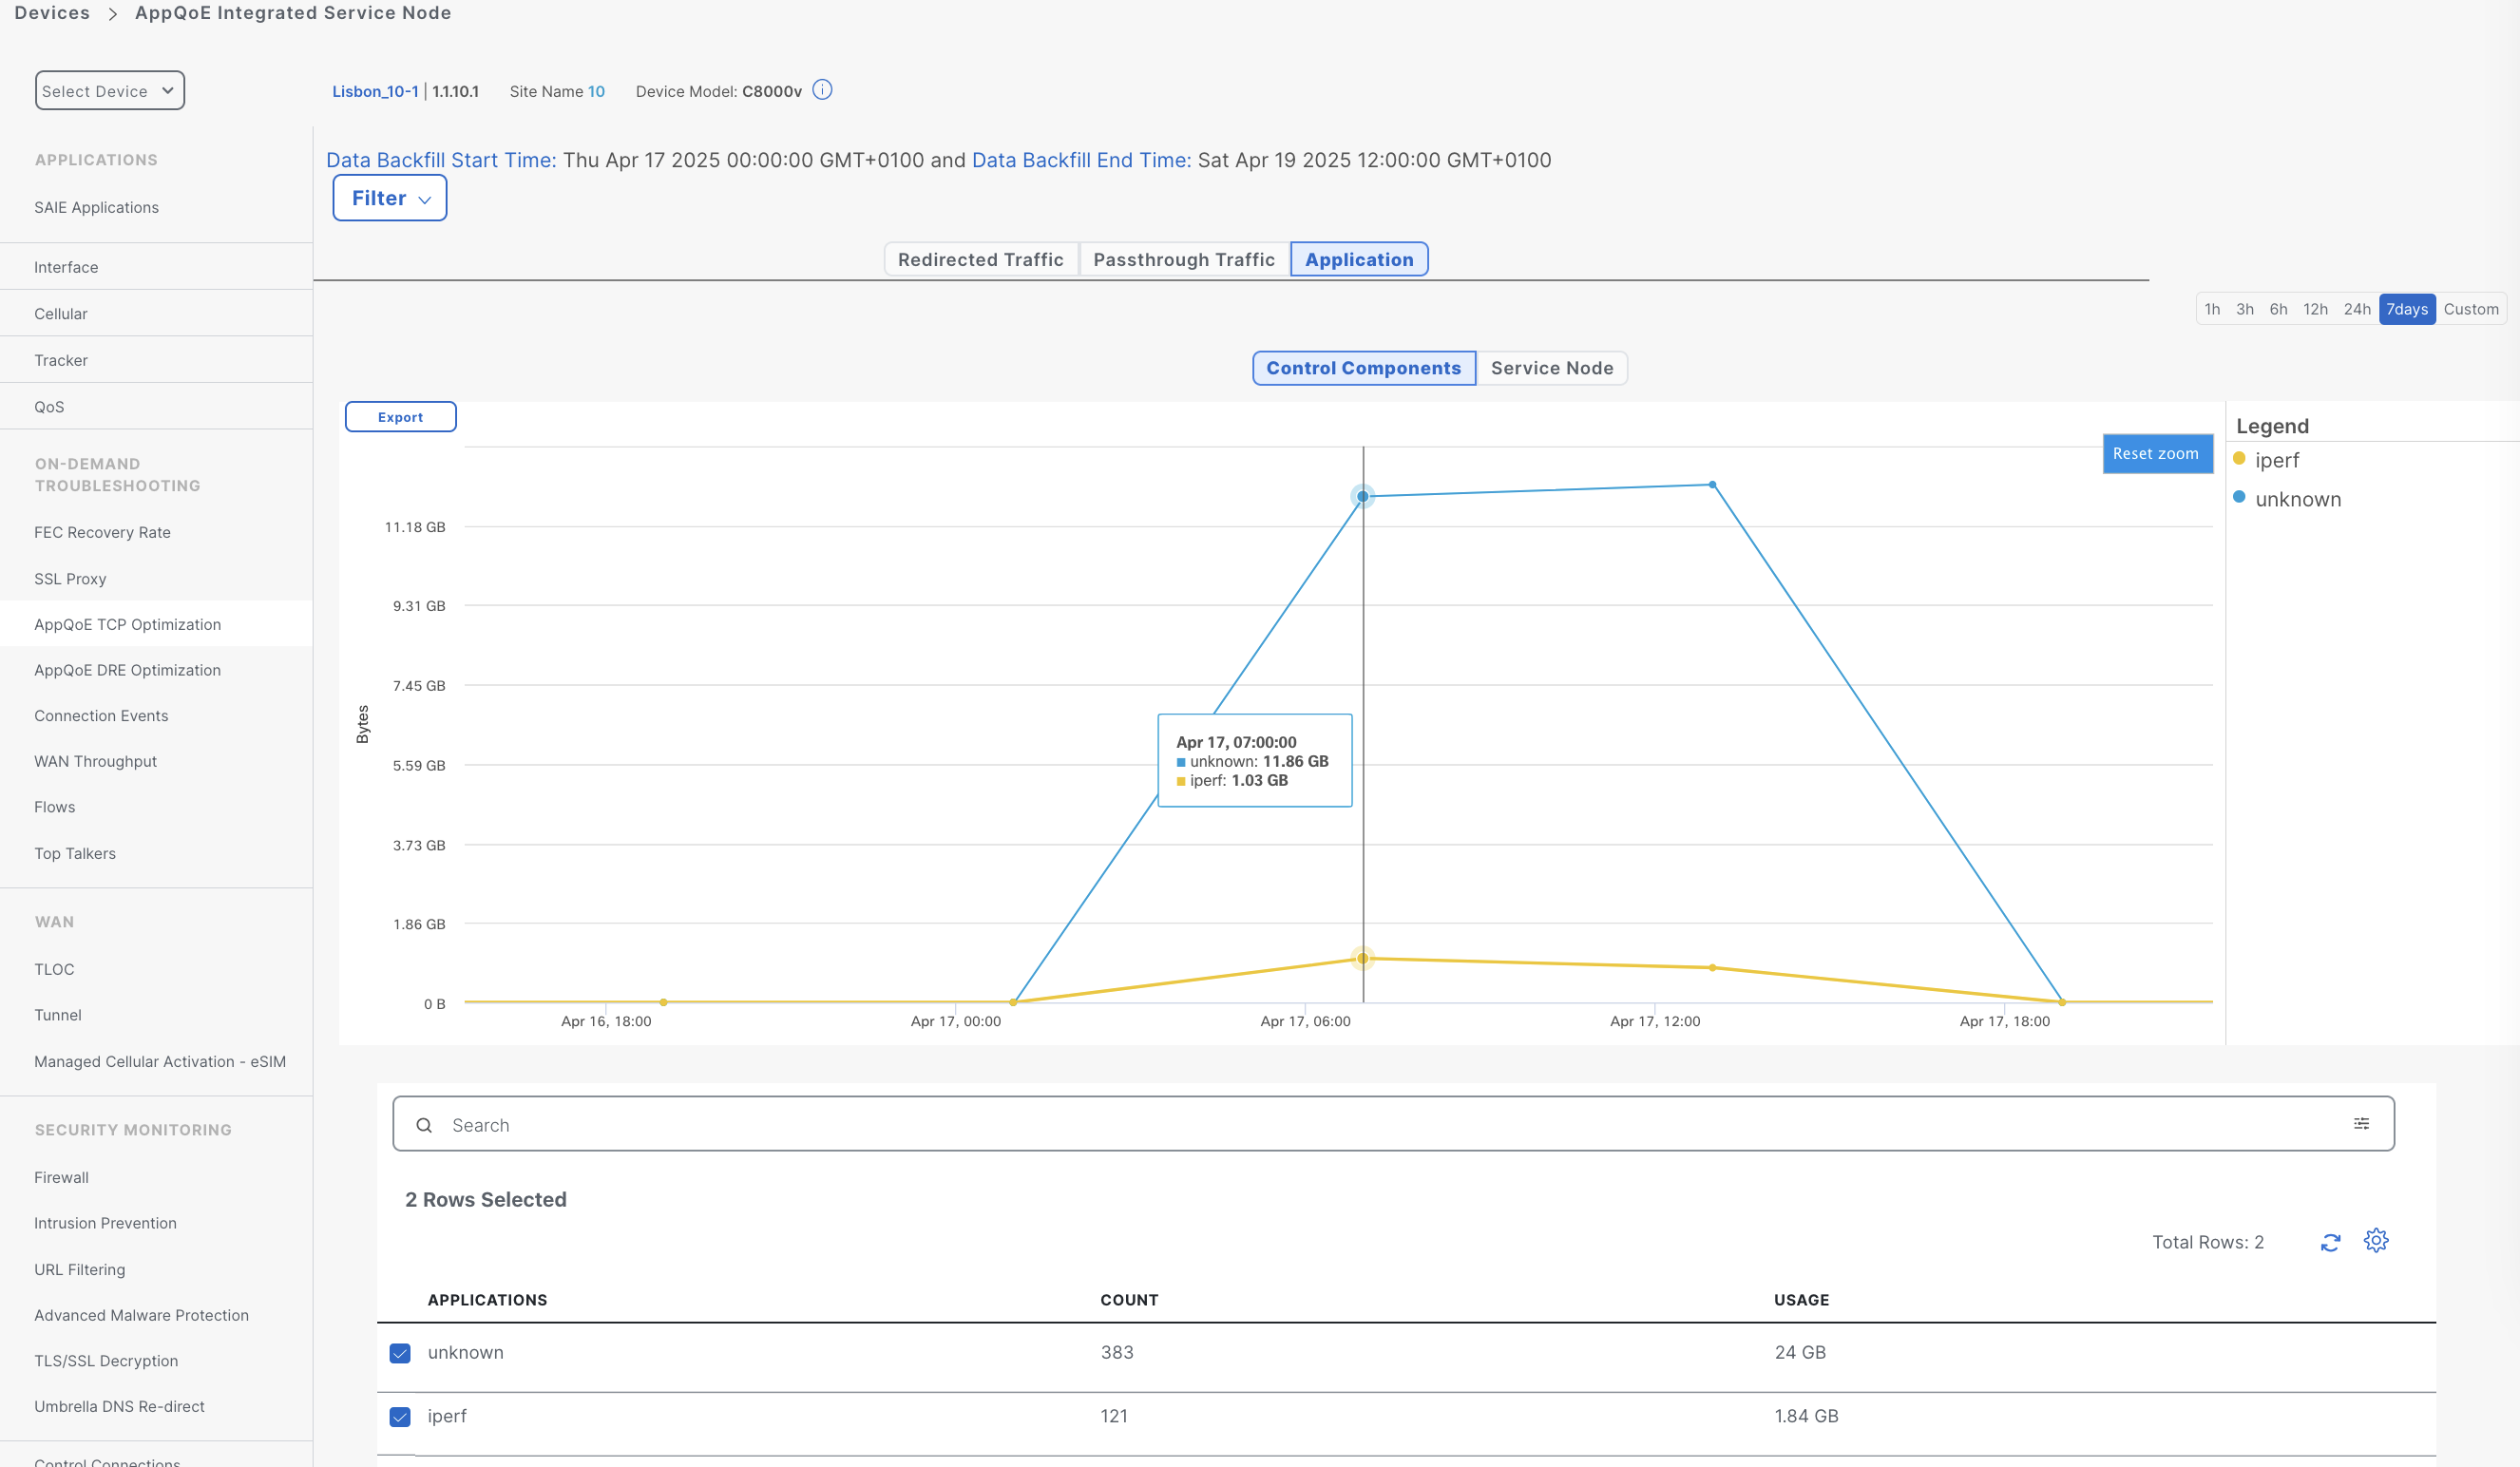Open table column settings gear

(2376, 1241)
